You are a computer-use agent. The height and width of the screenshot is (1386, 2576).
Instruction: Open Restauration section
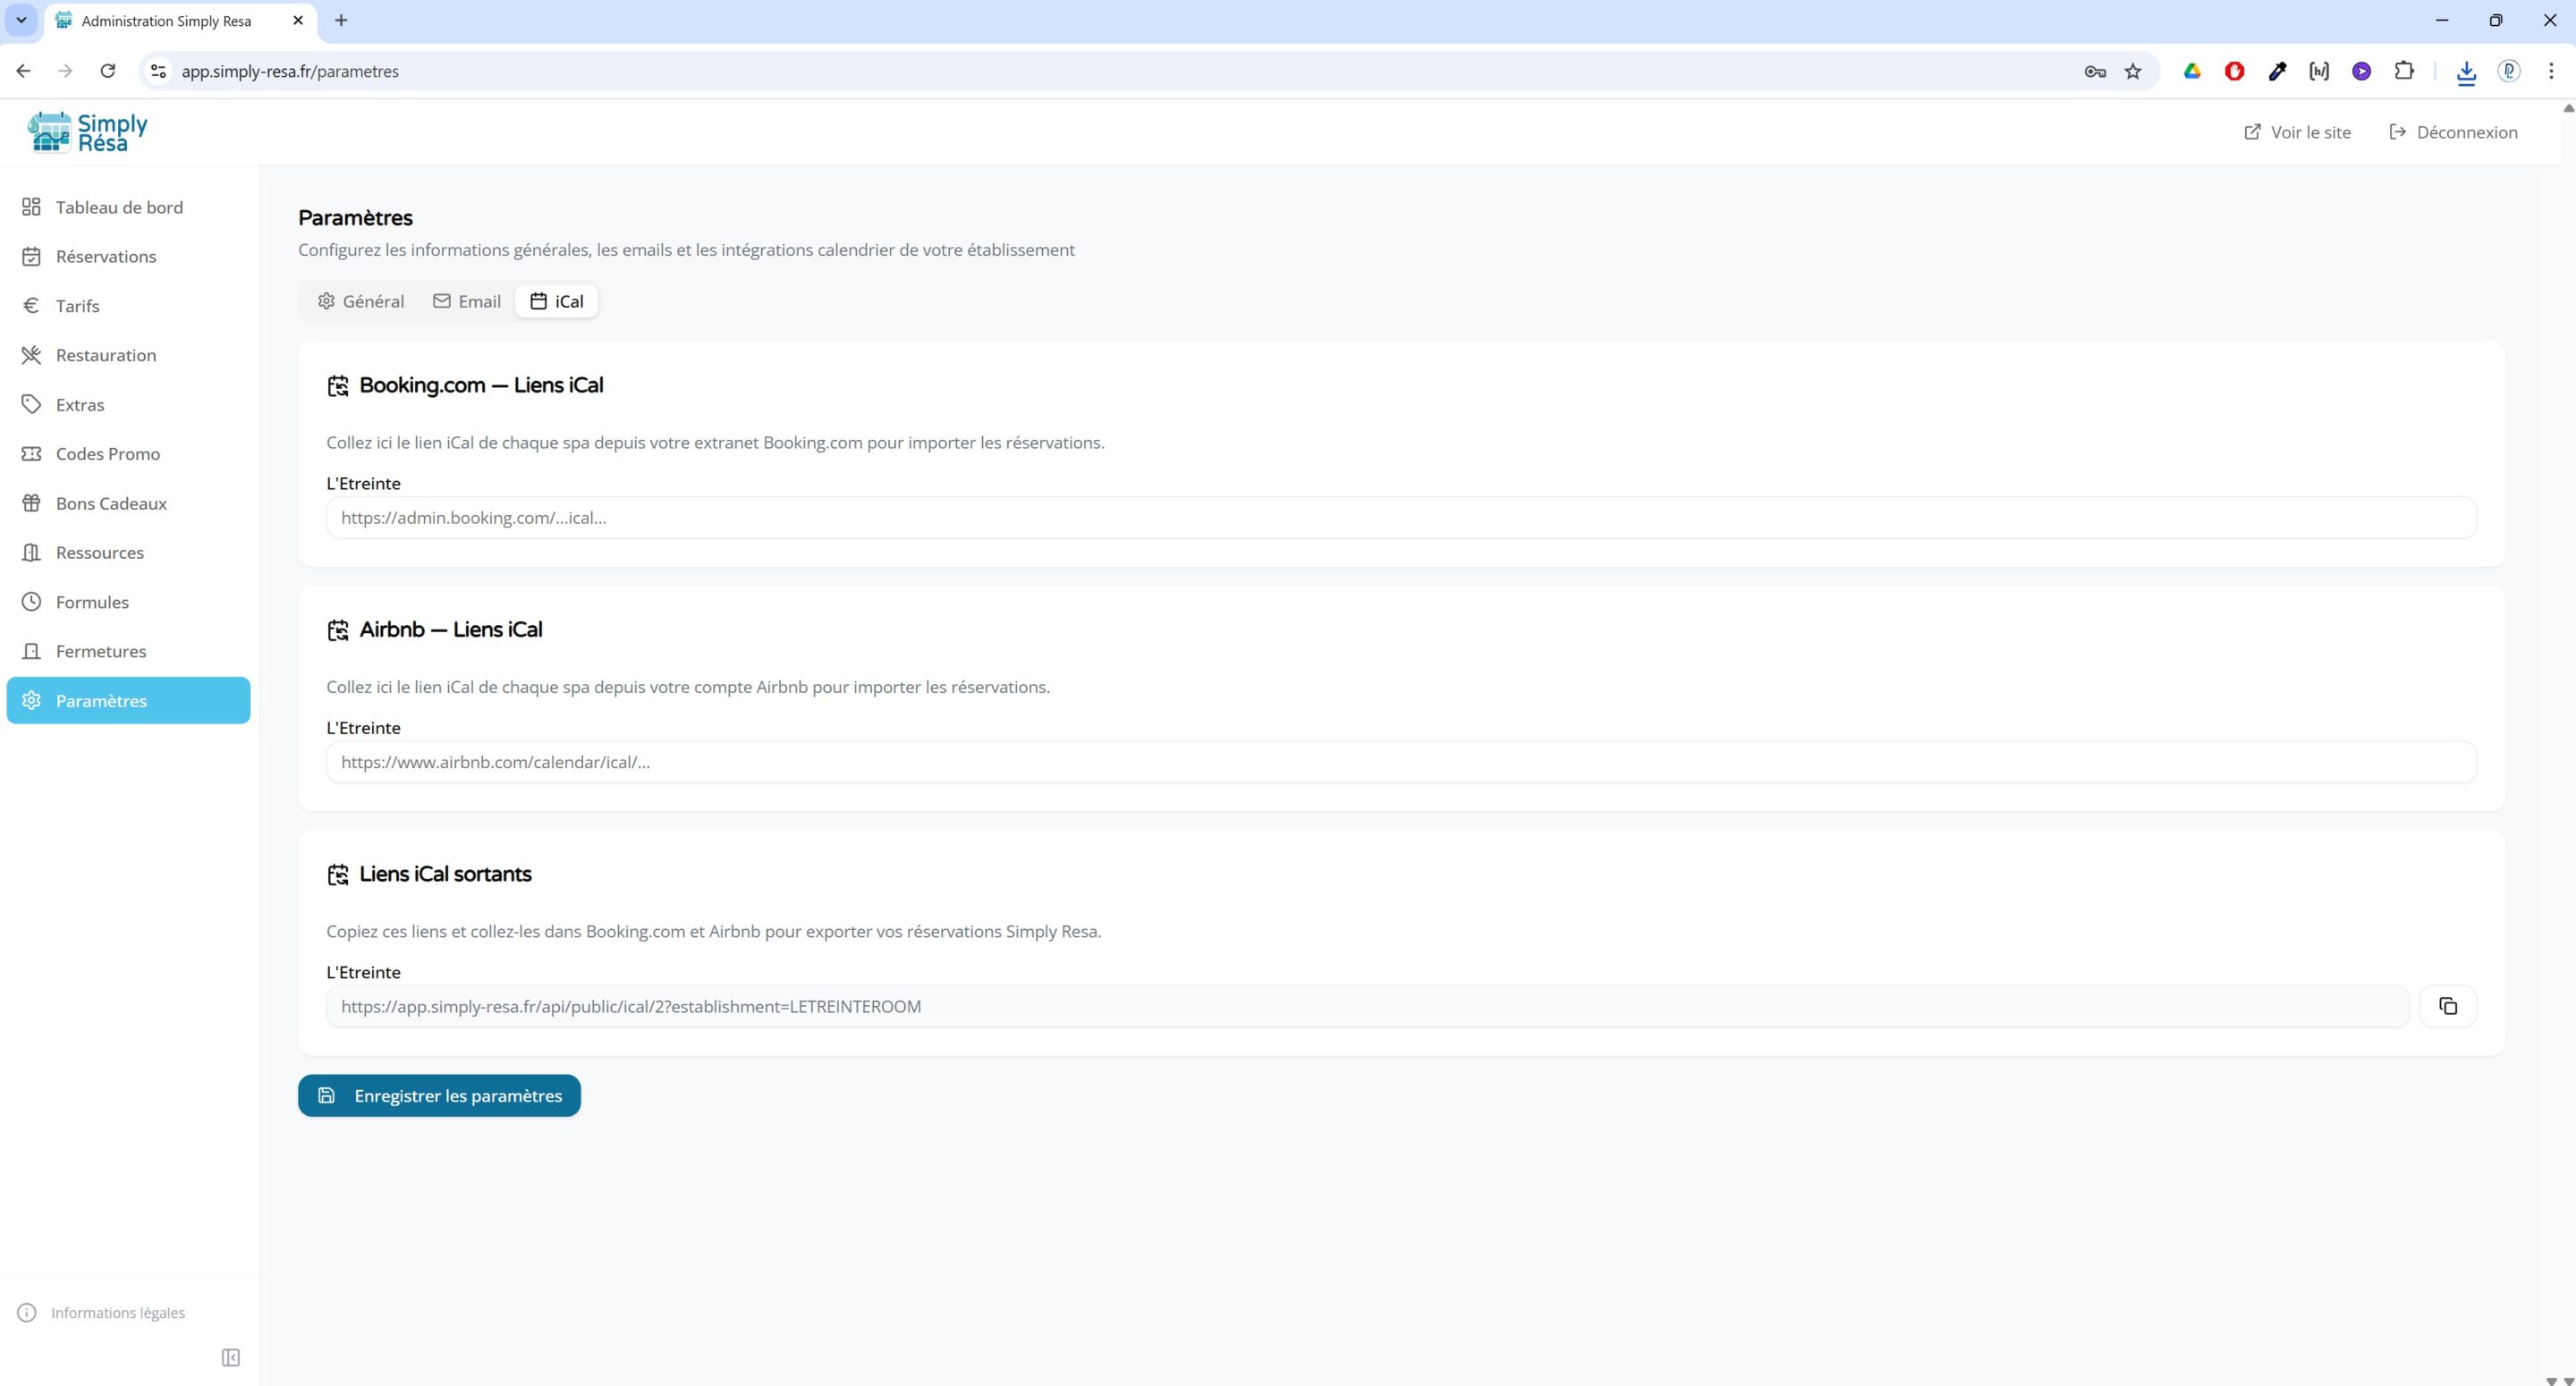coord(106,355)
